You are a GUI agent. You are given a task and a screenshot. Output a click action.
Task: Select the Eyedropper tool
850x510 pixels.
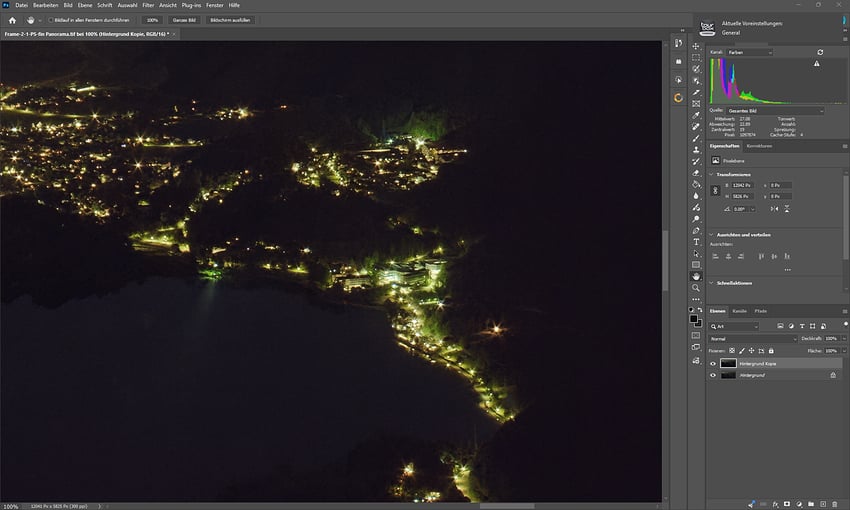coord(696,115)
